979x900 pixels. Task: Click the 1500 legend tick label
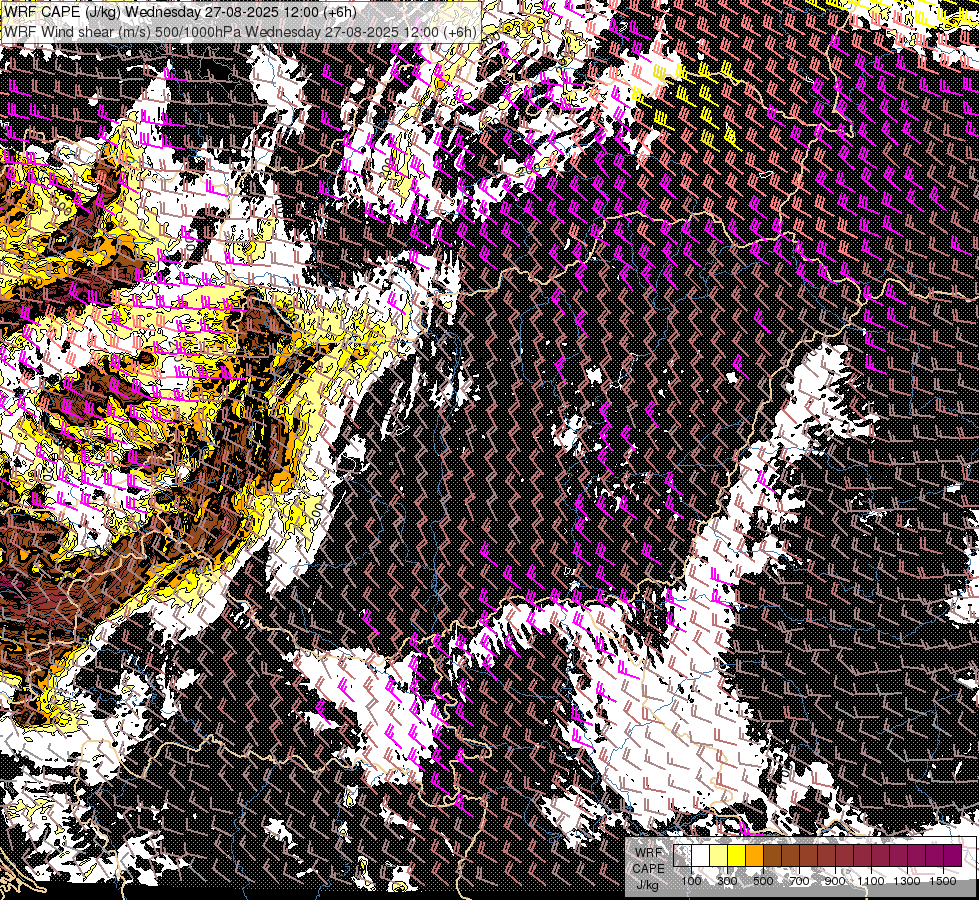coord(943,881)
